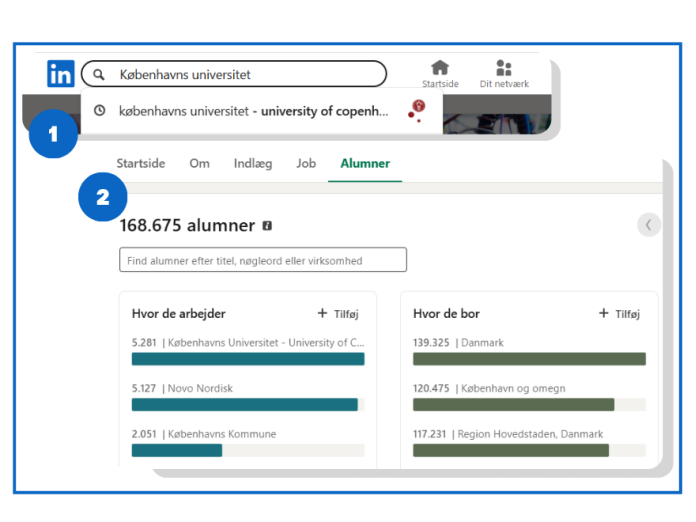Open the Dit netværk people icon

[504, 68]
